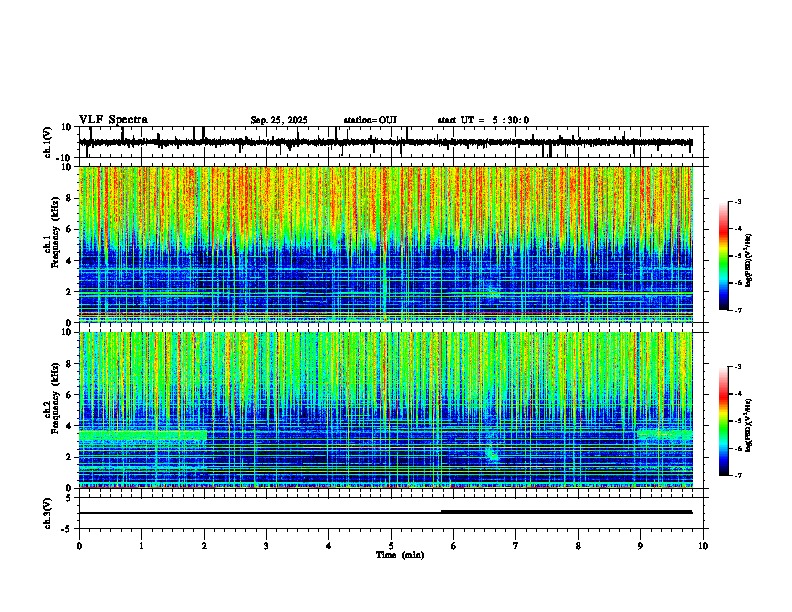Image resolution: width=792 pixels, height=612 pixels.
Task: Click the 'ch.3(V)' axis label
Action: click(48, 514)
